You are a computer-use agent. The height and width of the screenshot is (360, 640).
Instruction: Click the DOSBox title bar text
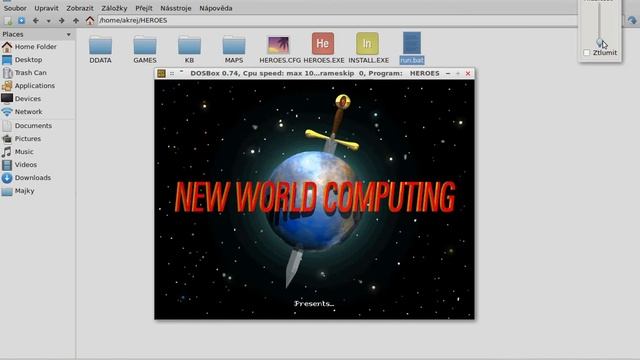[315, 73]
